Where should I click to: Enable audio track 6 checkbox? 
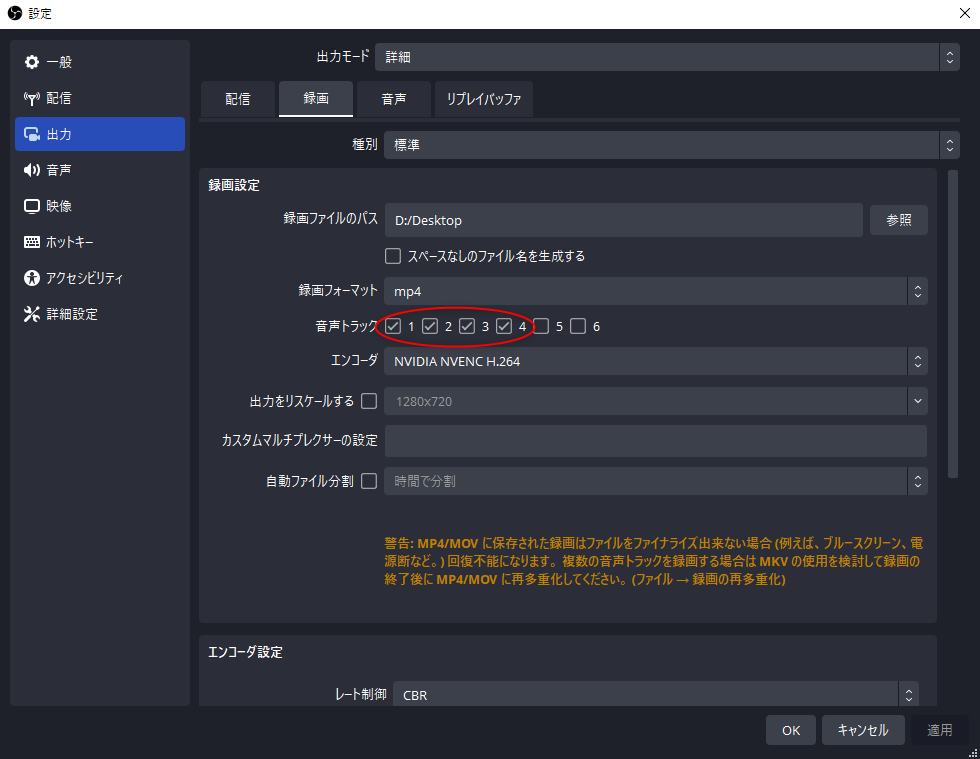pyautogui.click(x=577, y=325)
